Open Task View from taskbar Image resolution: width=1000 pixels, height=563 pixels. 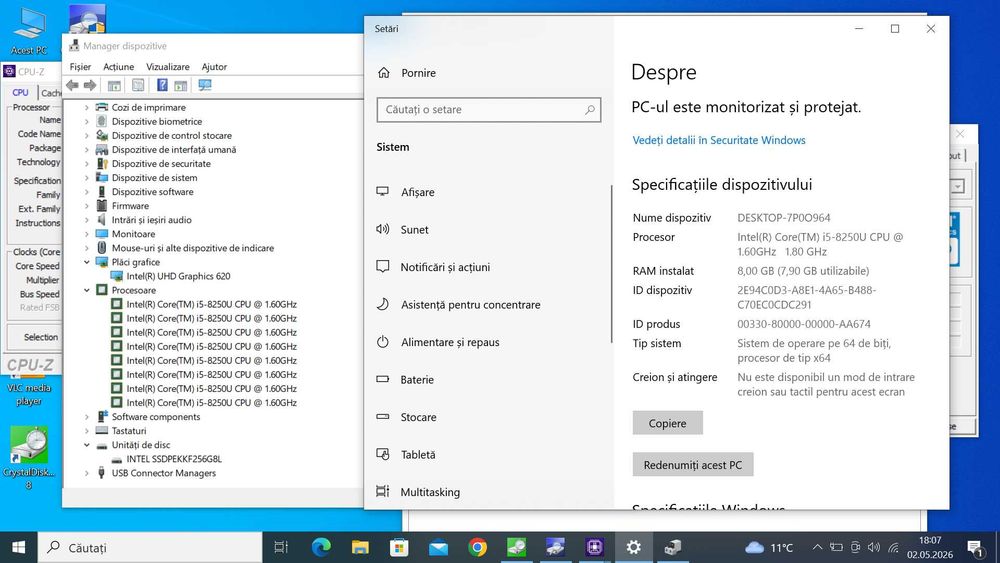(x=281, y=547)
